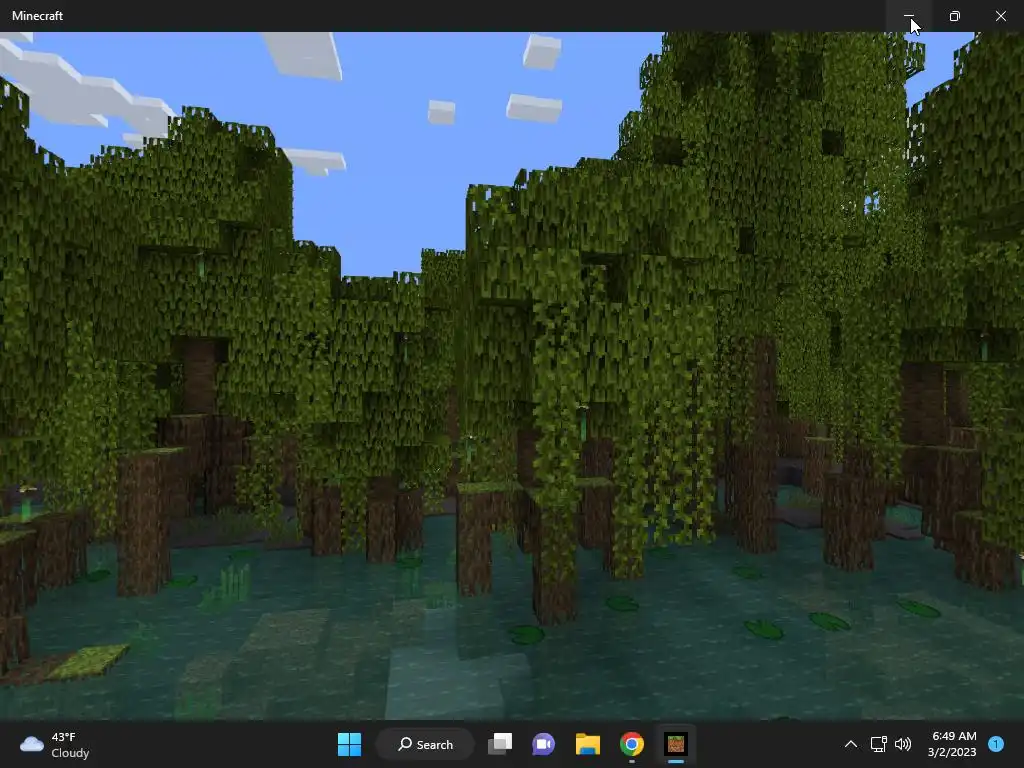This screenshot has width=1024, height=768.
Task: Launch the Teams Chat taskbar icon
Action: (x=543, y=744)
